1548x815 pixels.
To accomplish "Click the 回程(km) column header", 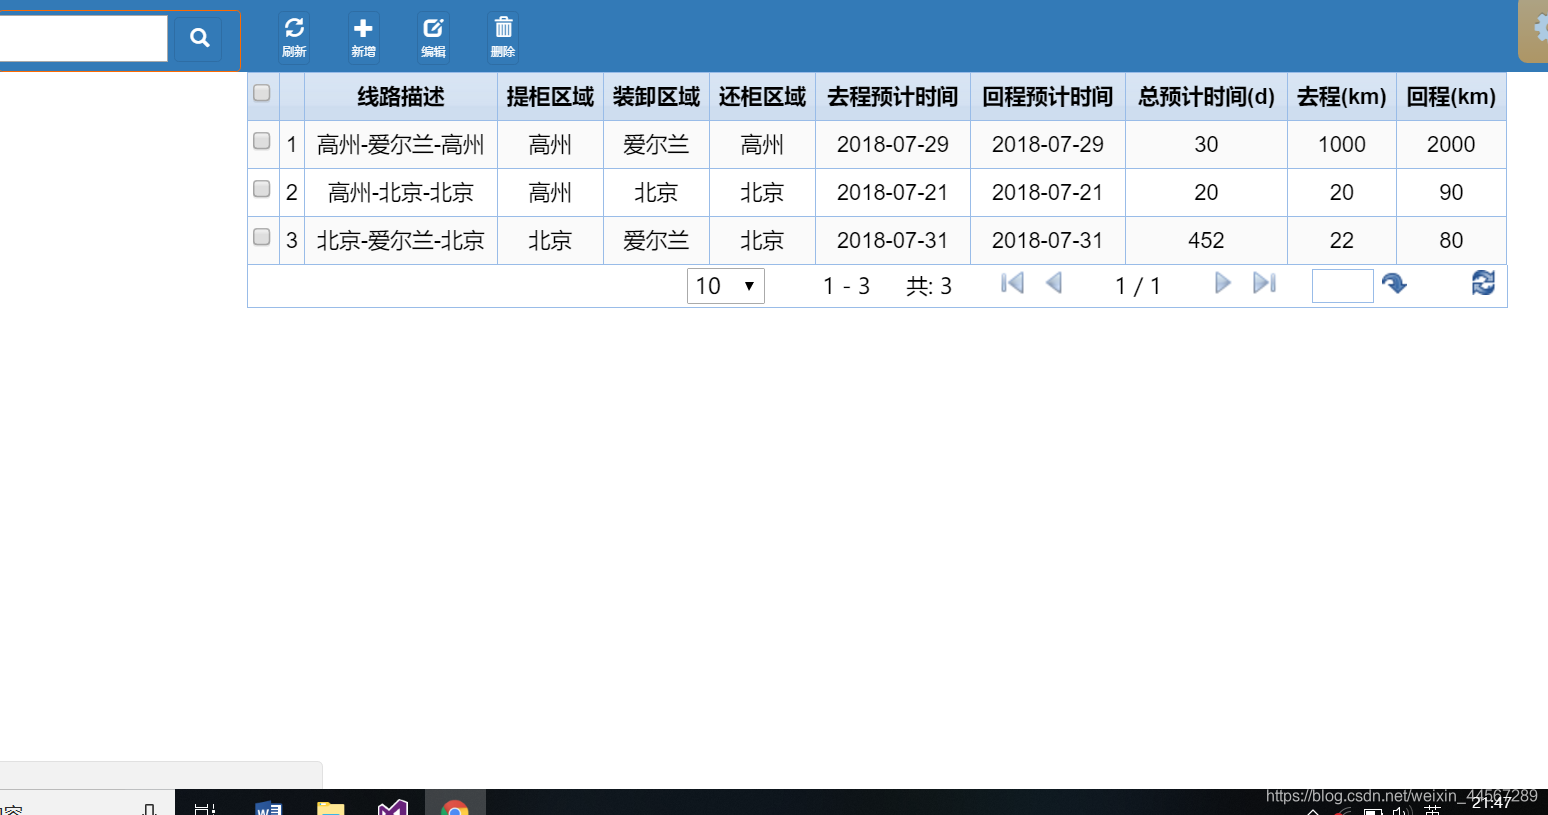I will [x=1451, y=97].
